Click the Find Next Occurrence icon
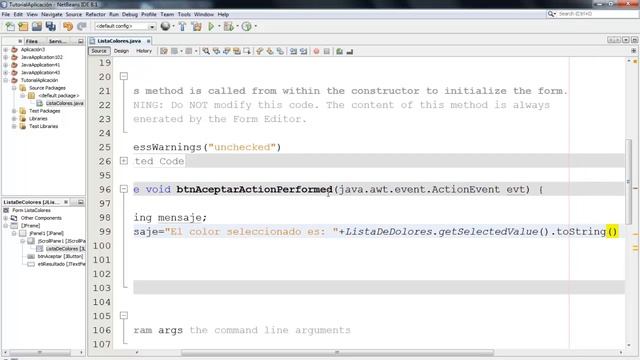The image size is (640, 360). pos(227,51)
